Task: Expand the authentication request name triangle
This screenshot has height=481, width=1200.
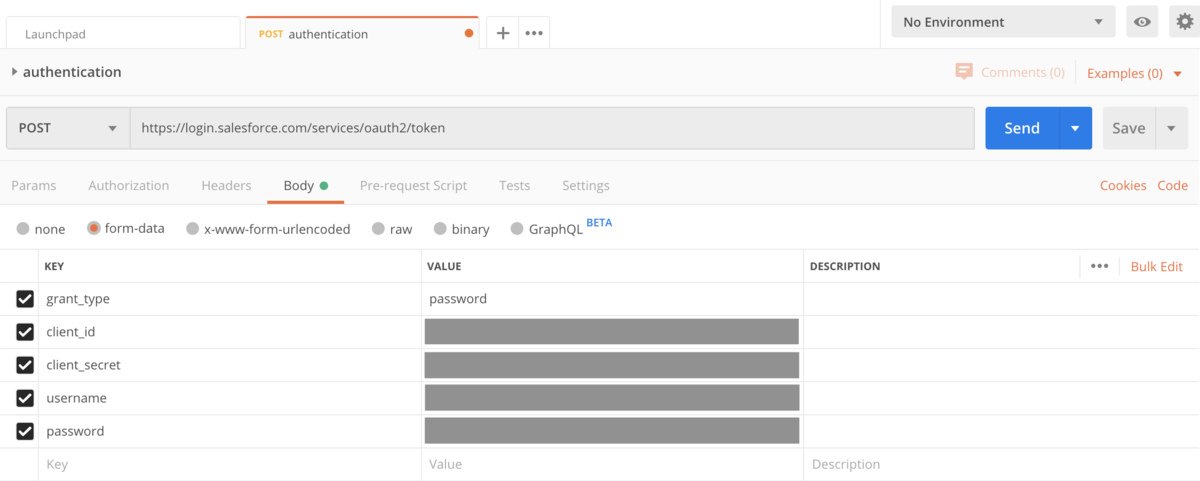Action: pyautogui.click(x=14, y=72)
